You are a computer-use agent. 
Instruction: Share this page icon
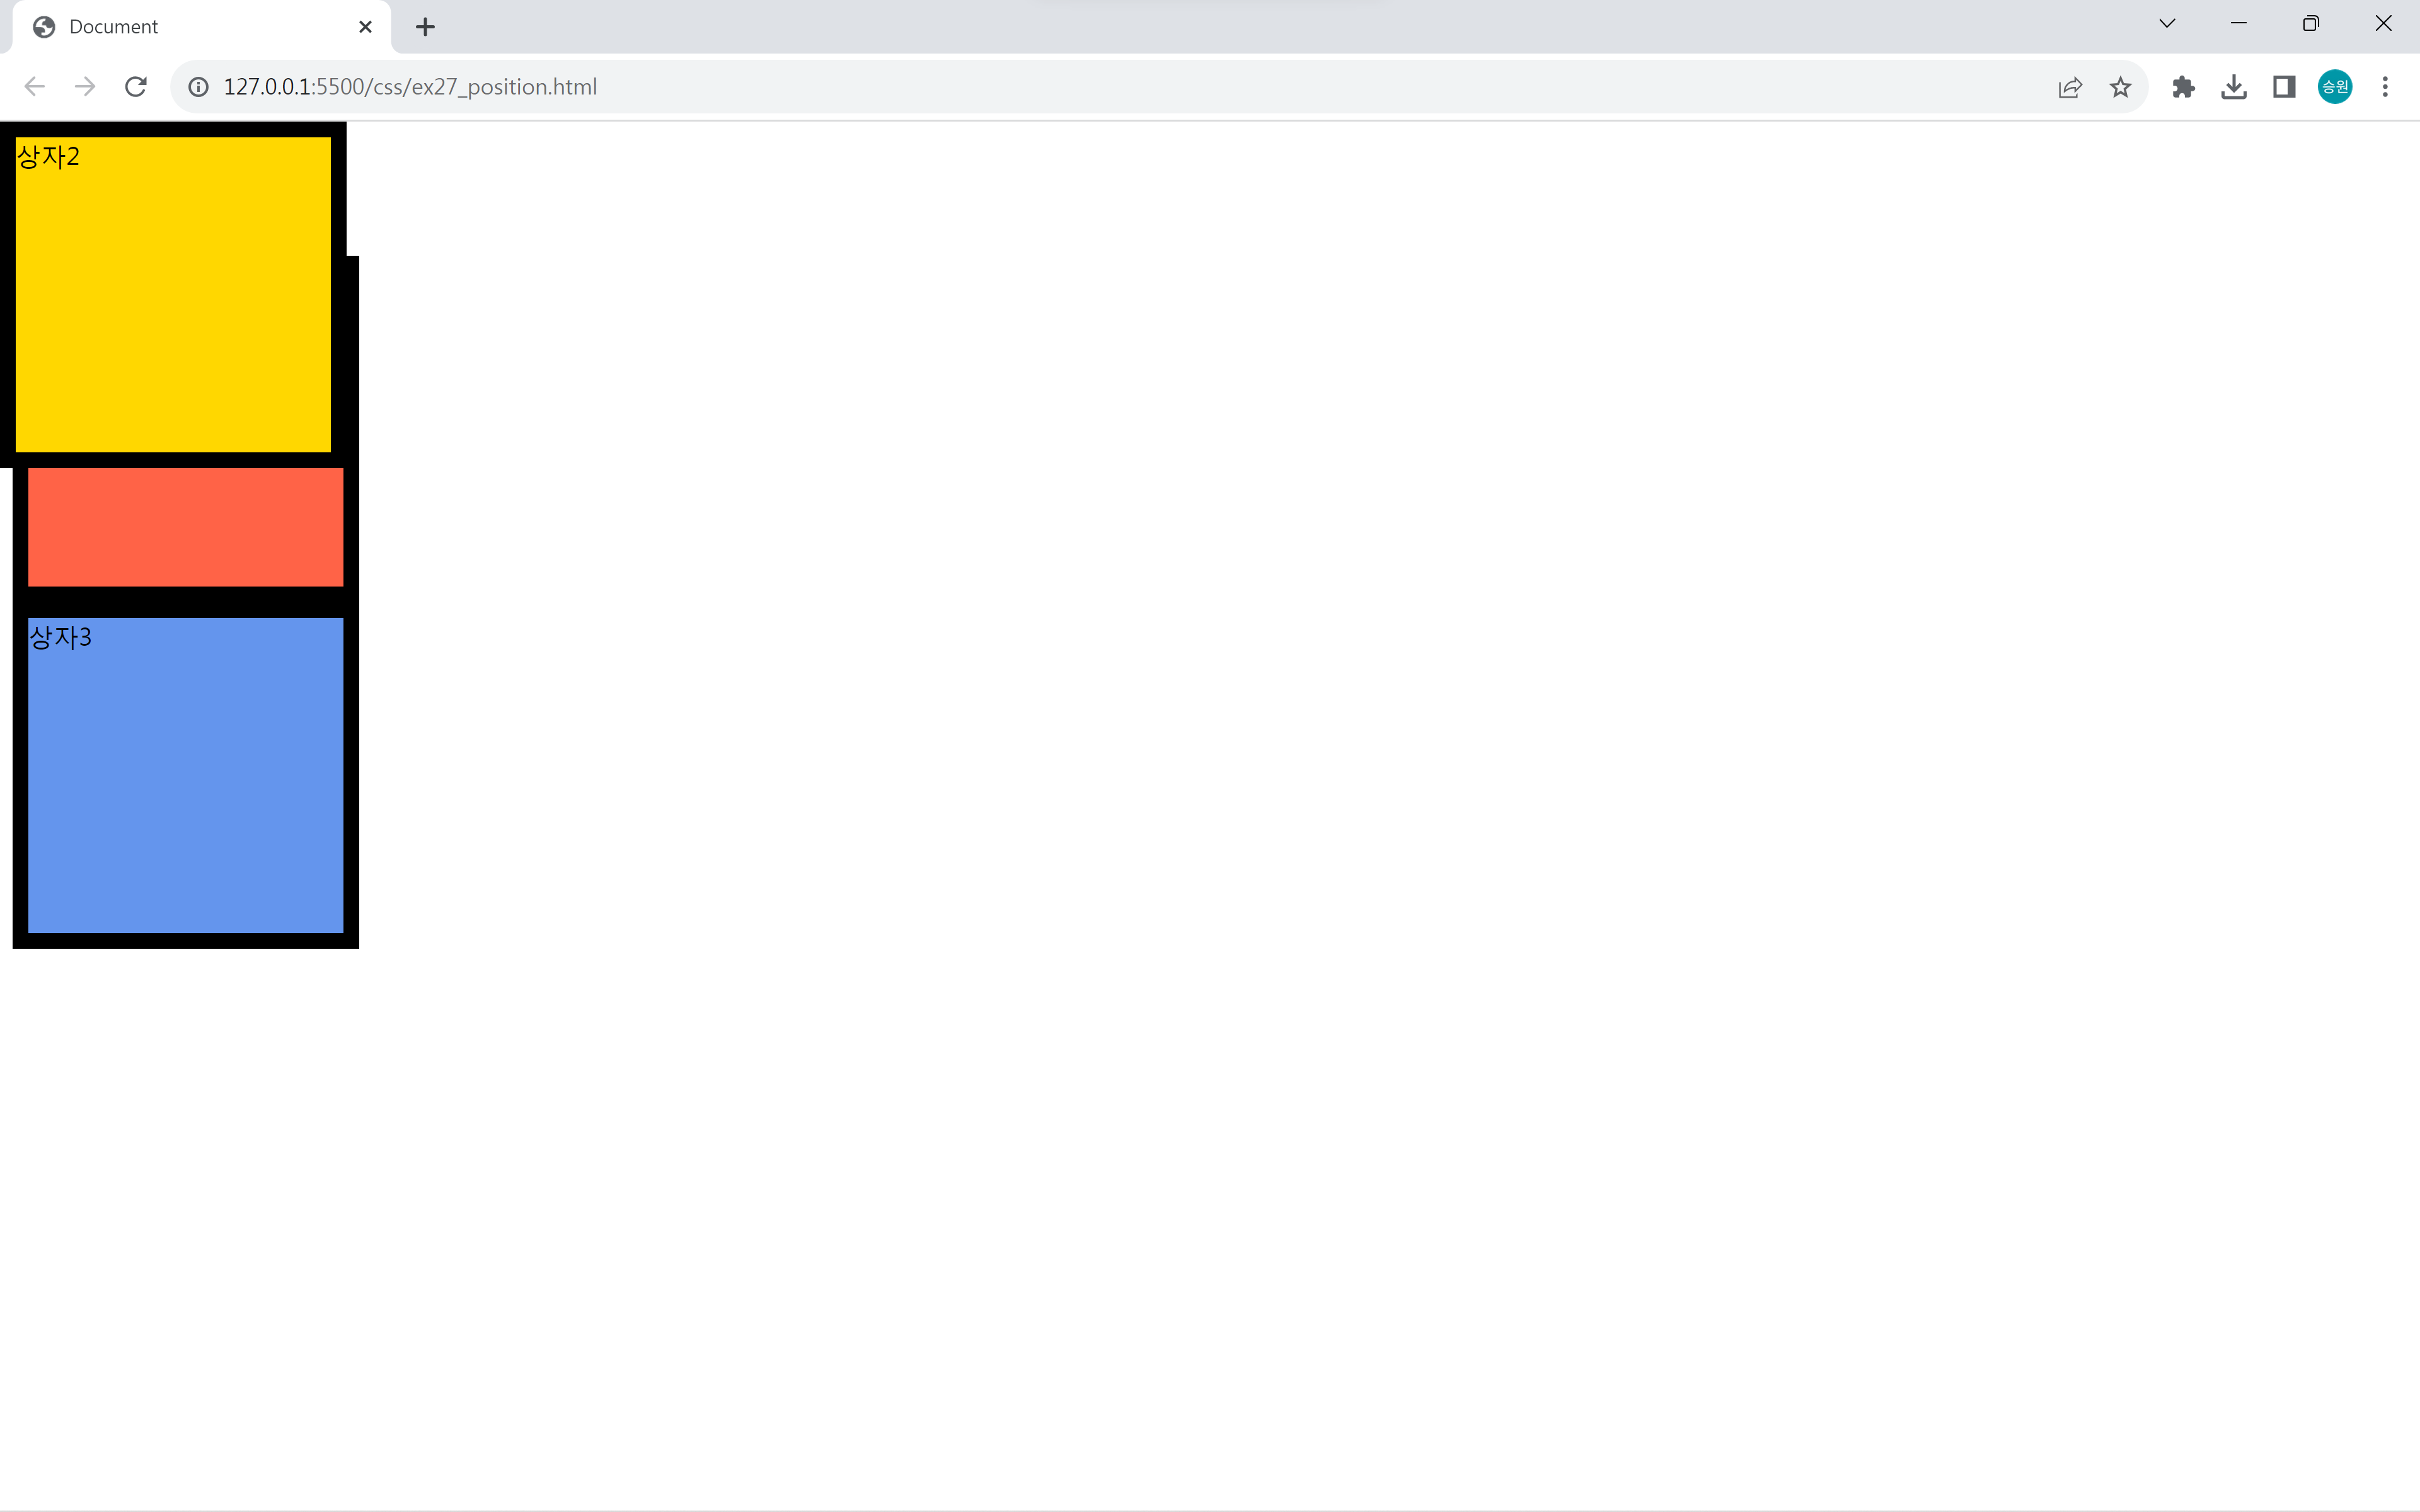[2070, 87]
